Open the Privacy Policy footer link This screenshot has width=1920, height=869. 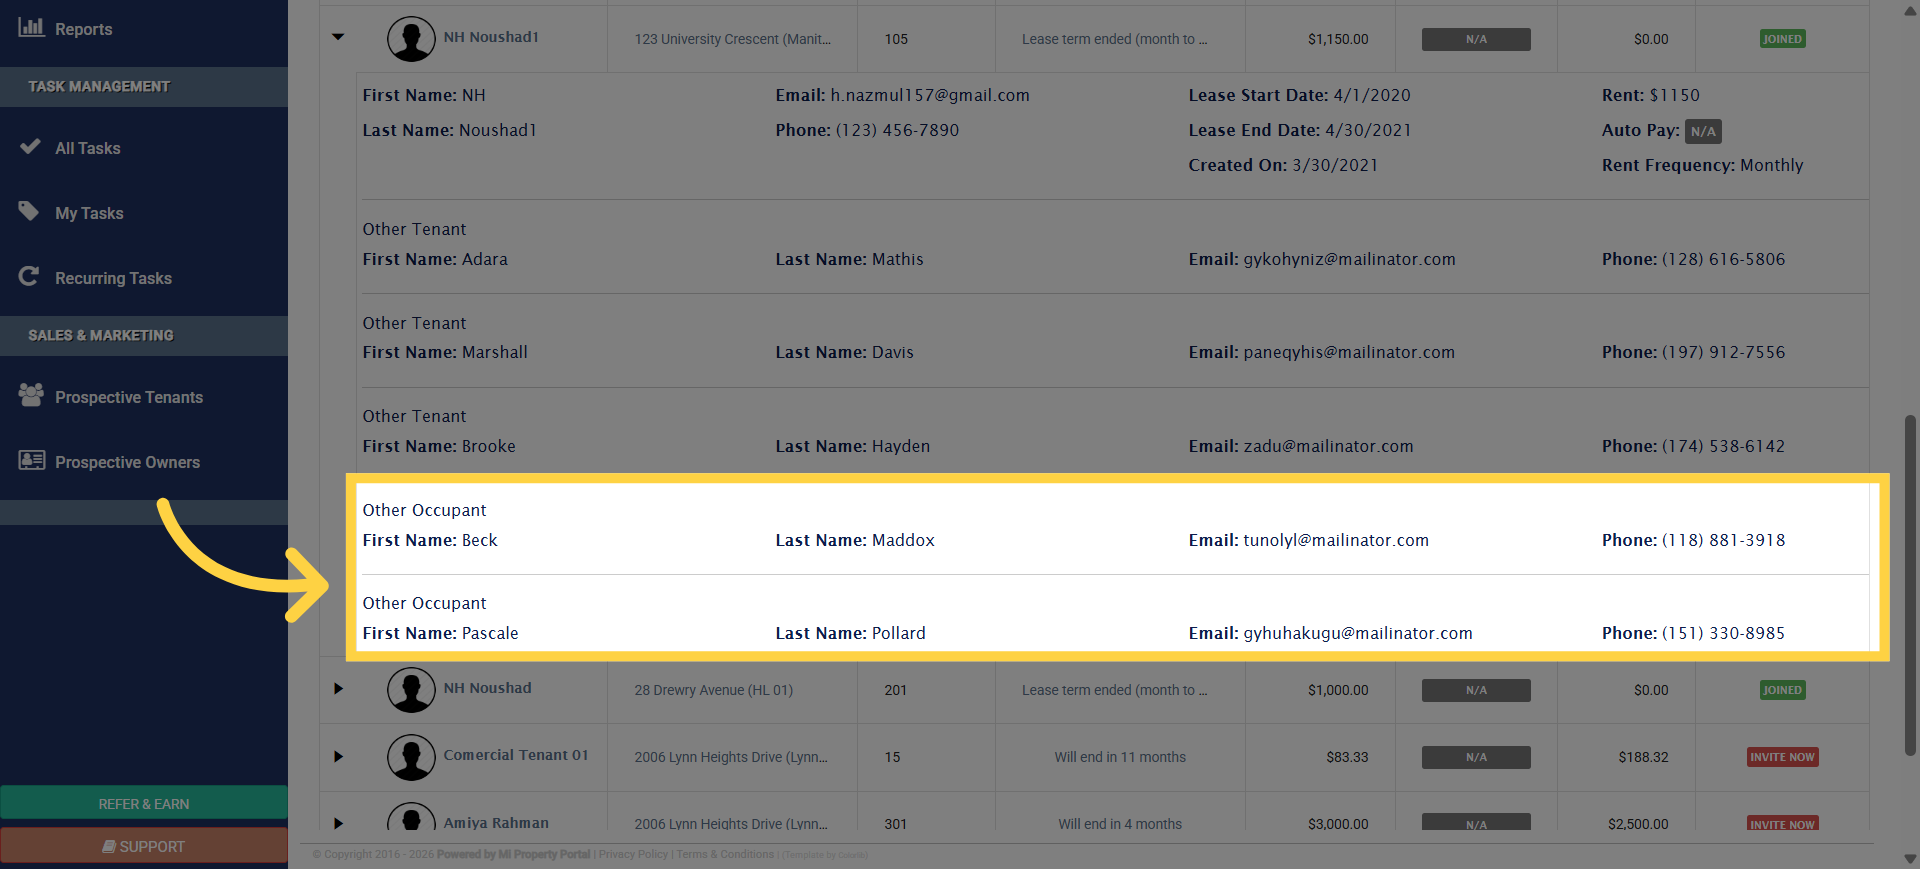[x=633, y=854]
